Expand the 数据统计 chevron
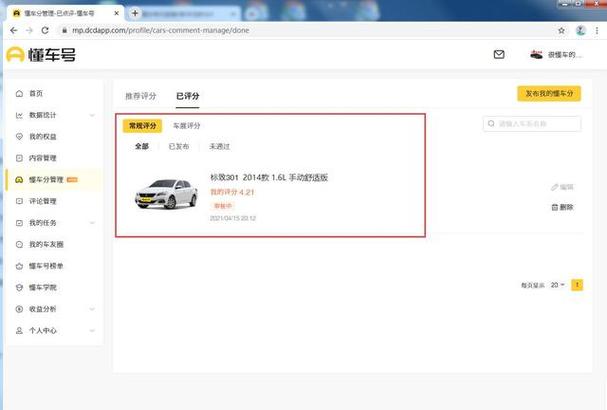607x410 pixels. pos(92,115)
